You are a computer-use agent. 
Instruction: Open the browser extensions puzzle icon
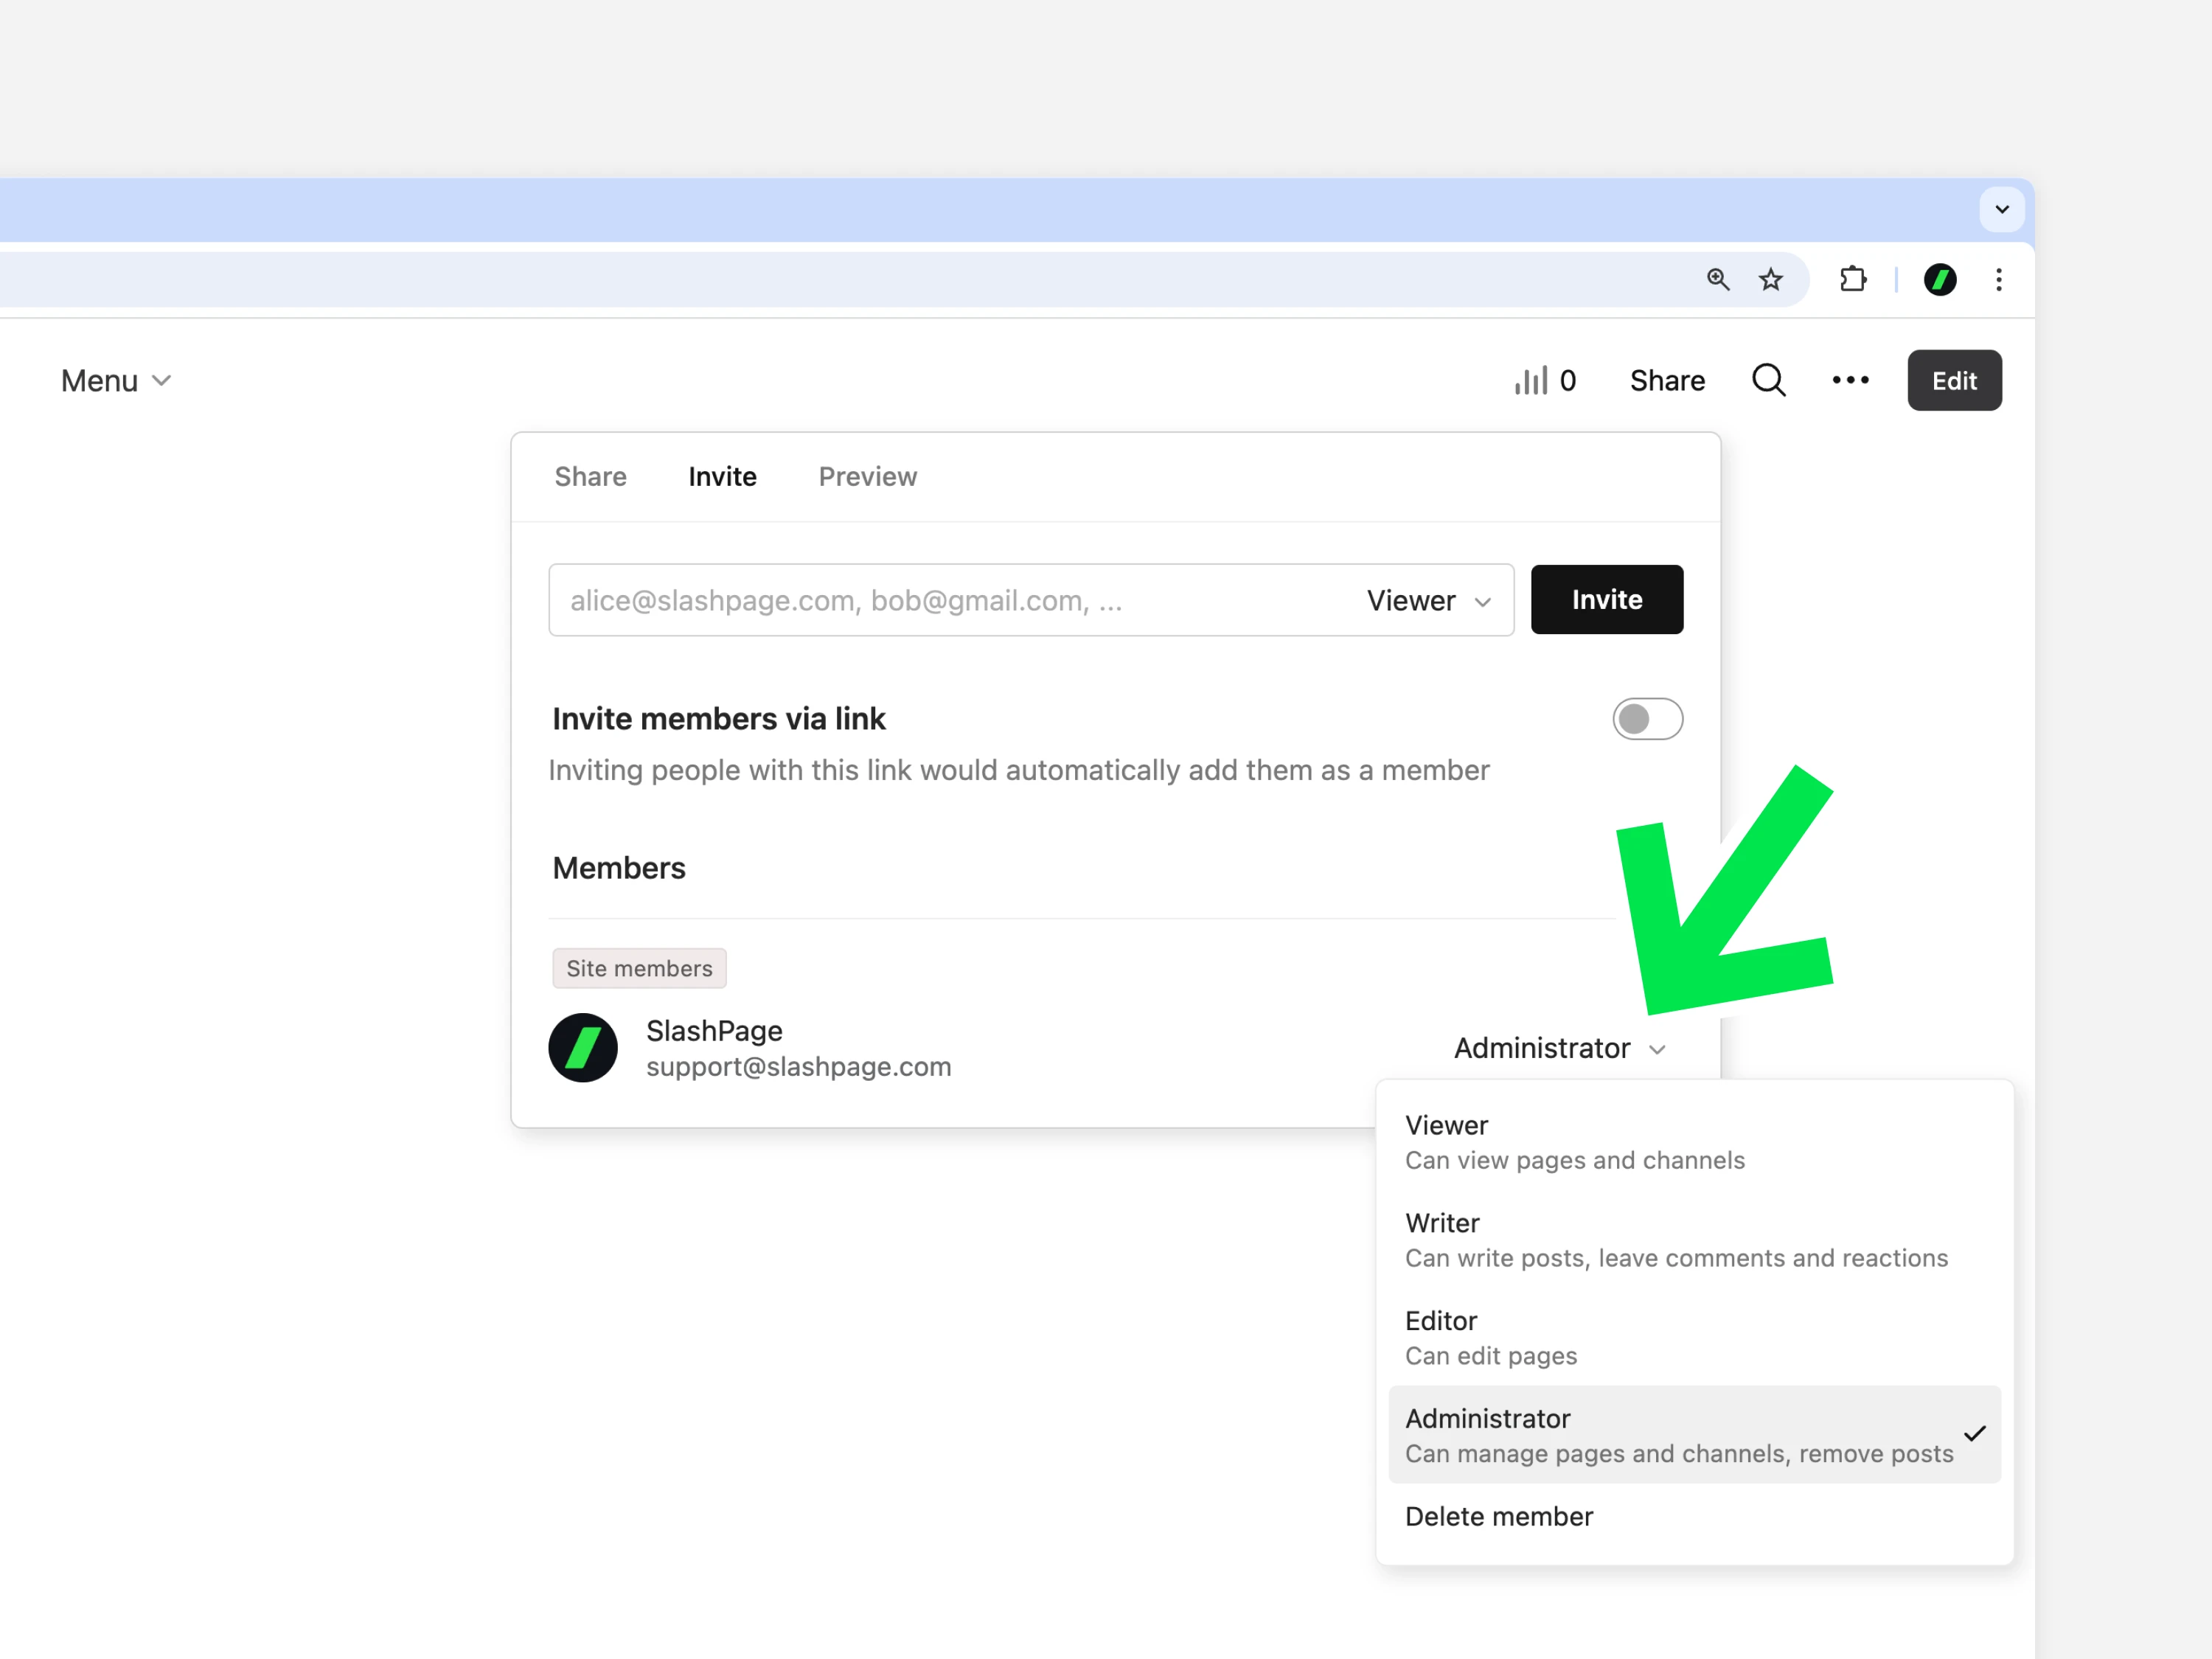click(x=1853, y=279)
